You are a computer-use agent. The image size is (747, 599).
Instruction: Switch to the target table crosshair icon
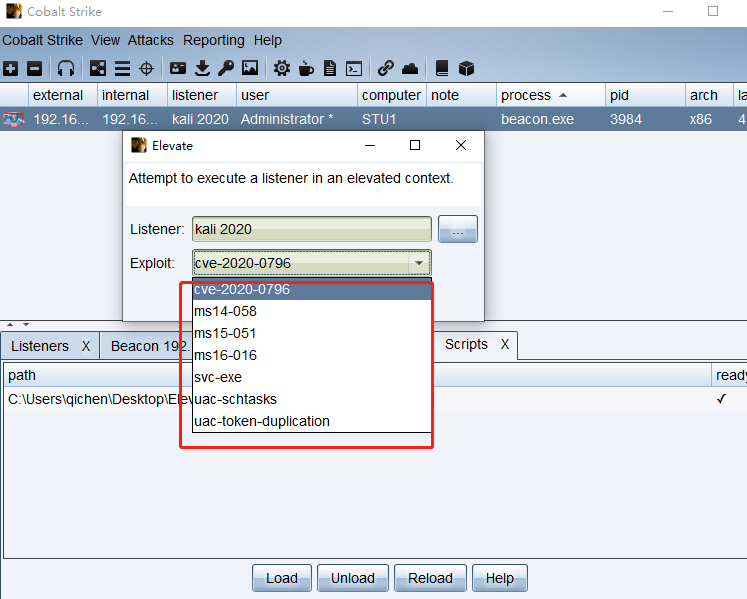click(146, 69)
